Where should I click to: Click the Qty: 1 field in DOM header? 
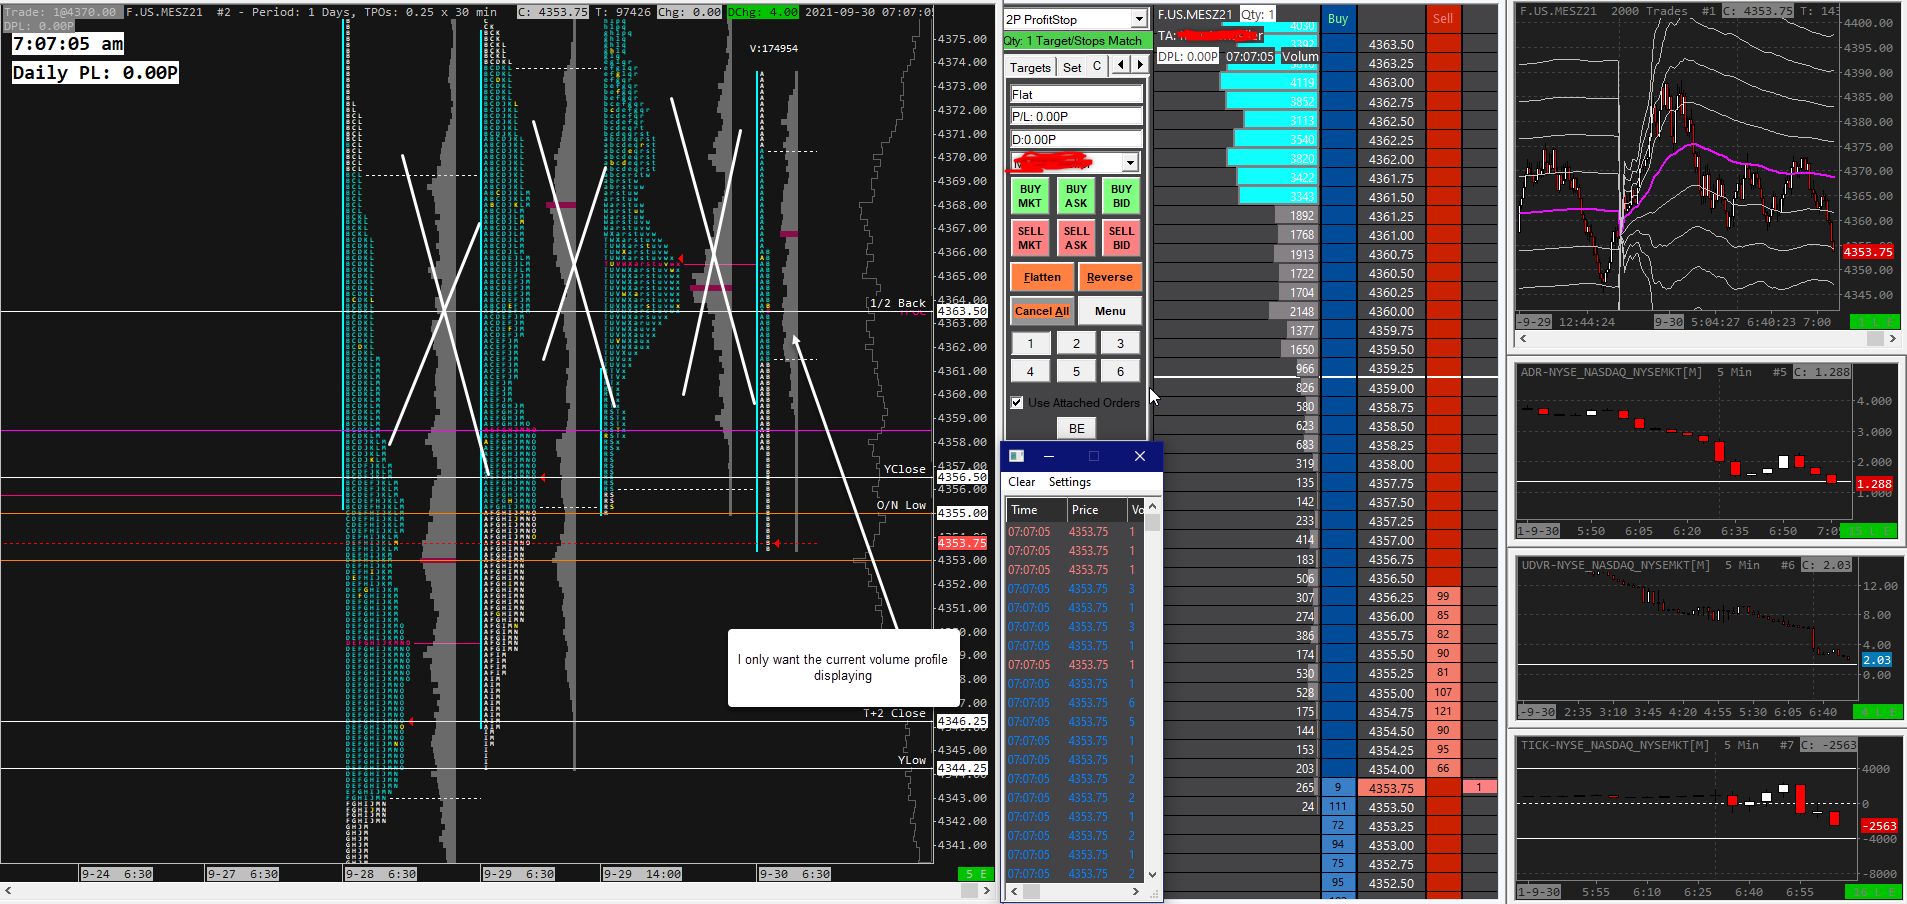[1258, 14]
